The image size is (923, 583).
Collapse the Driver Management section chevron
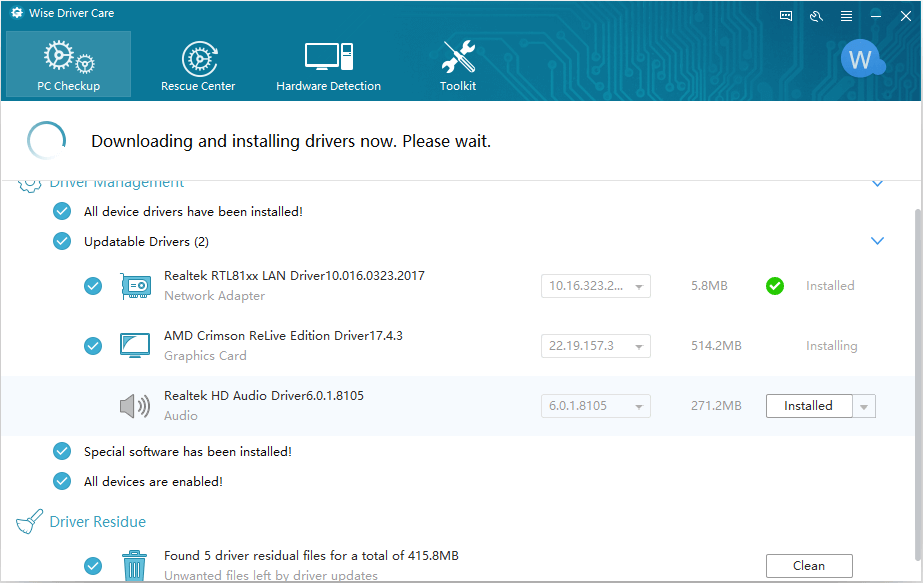877,183
